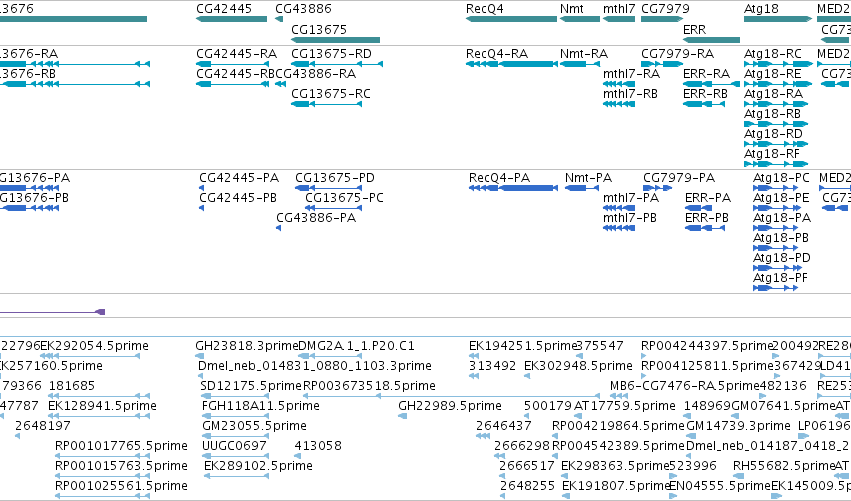
Task: Click the 413058 EST label
Action: tap(318, 446)
